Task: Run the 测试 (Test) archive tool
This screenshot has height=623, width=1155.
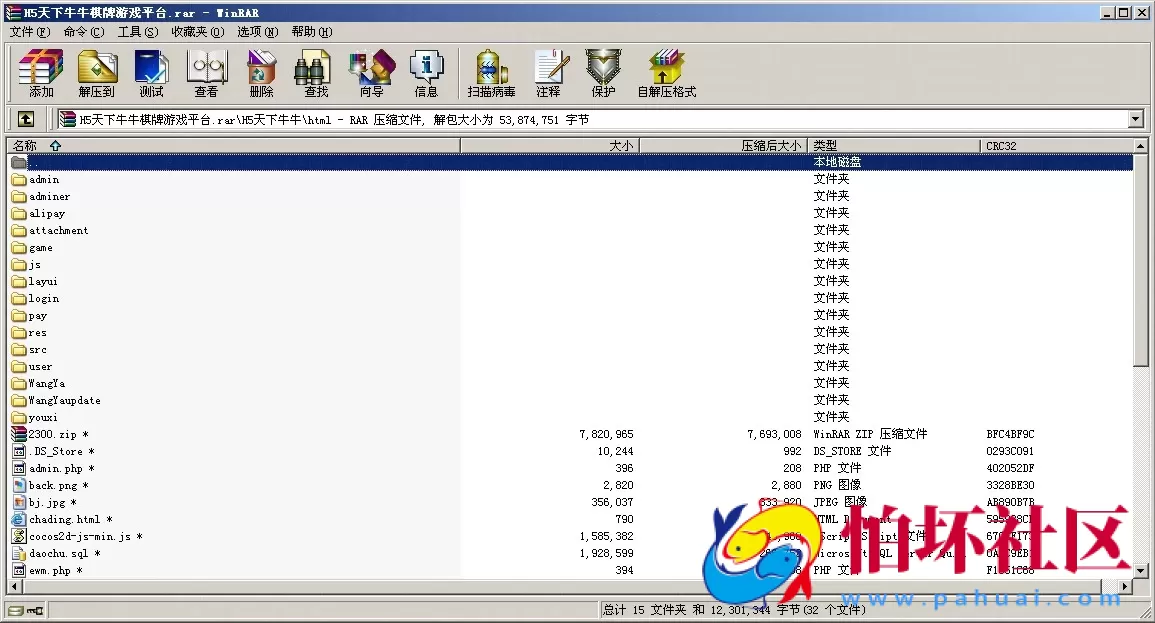Action: tap(151, 74)
